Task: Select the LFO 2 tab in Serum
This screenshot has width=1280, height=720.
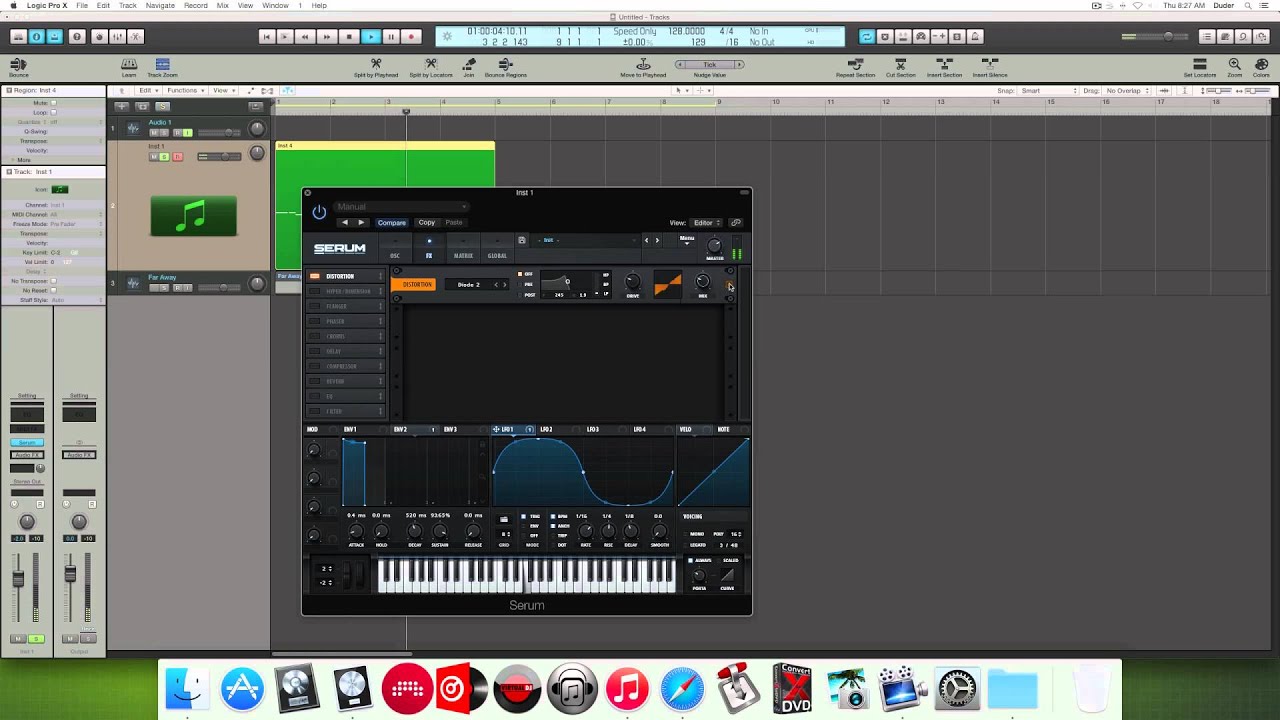Action: click(x=546, y=429)
